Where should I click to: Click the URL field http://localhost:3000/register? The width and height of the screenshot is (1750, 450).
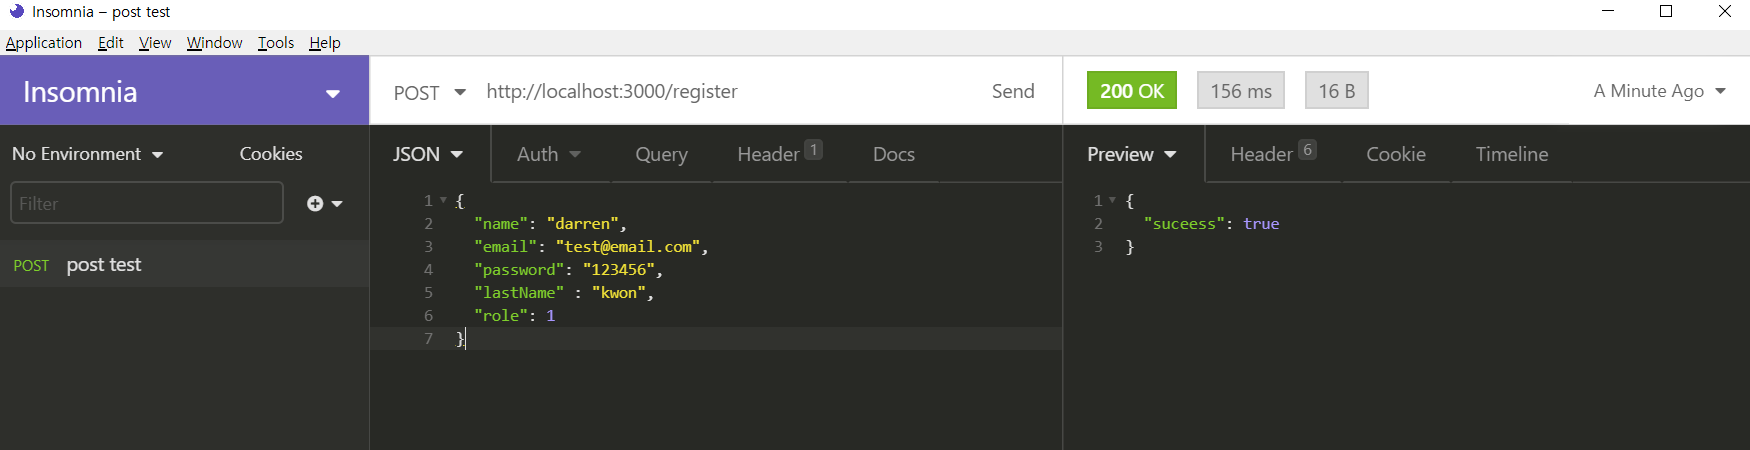pos(612,91)
